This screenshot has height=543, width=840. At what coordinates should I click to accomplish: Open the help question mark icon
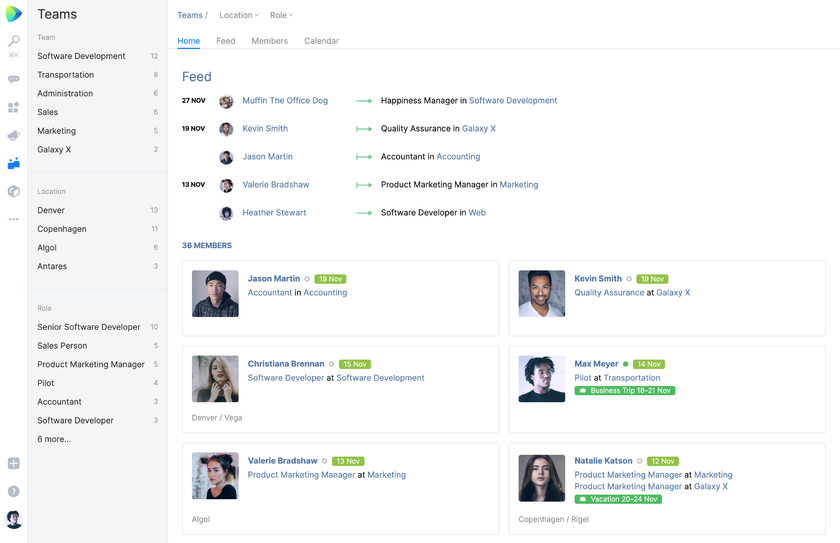tap(14, 491)
